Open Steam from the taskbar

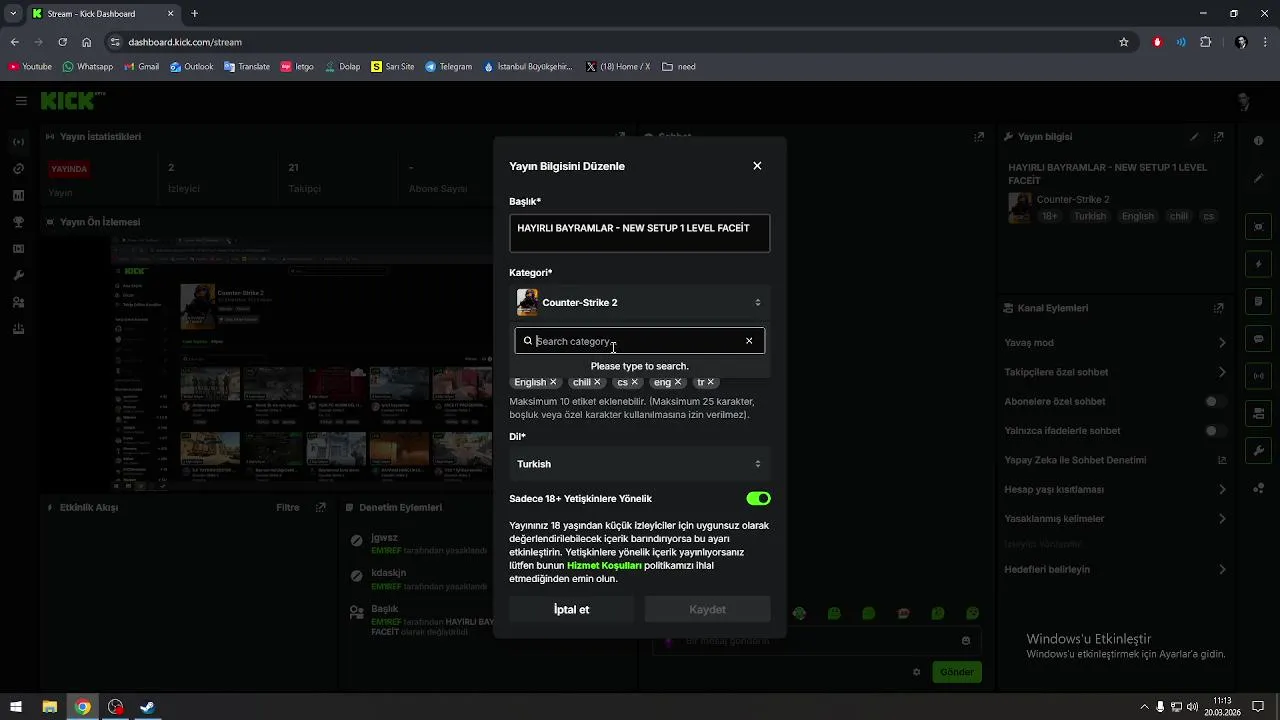tap(147, 707)
